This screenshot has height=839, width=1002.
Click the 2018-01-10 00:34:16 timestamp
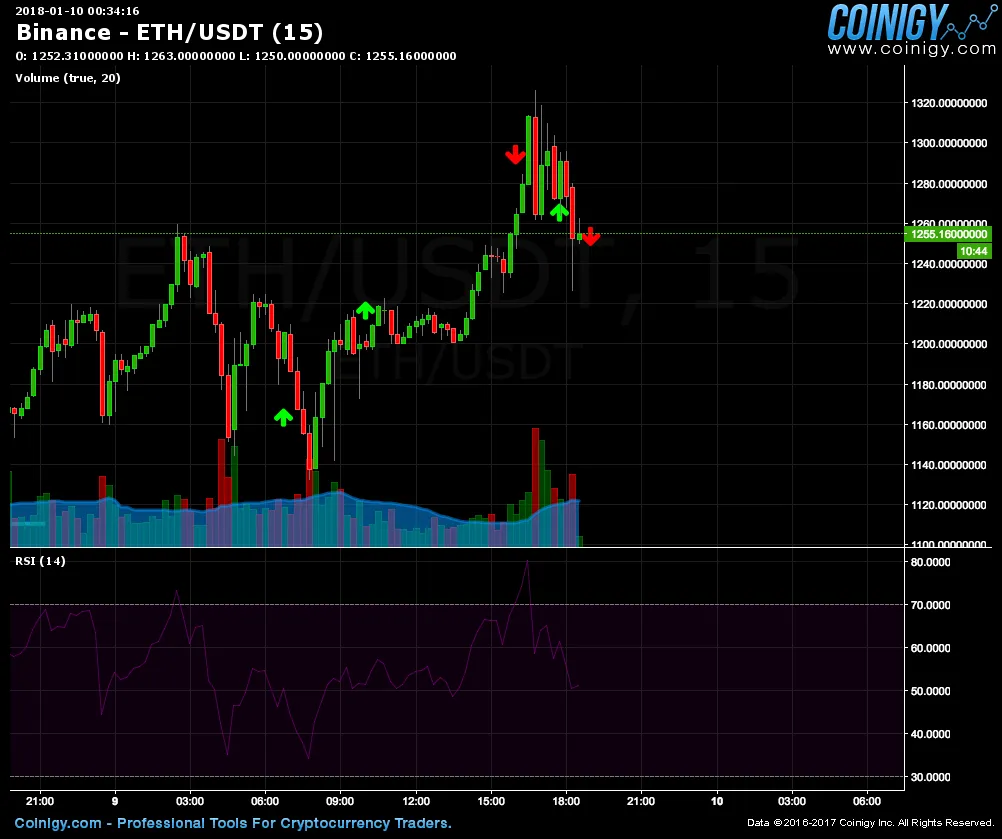(x=77, y=11)
